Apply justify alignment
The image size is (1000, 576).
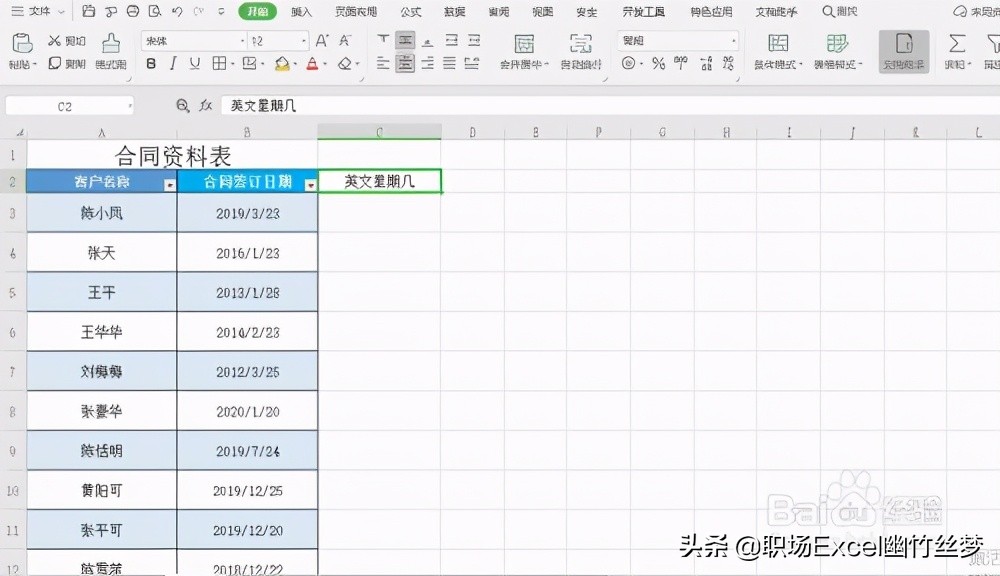(450, 63)
